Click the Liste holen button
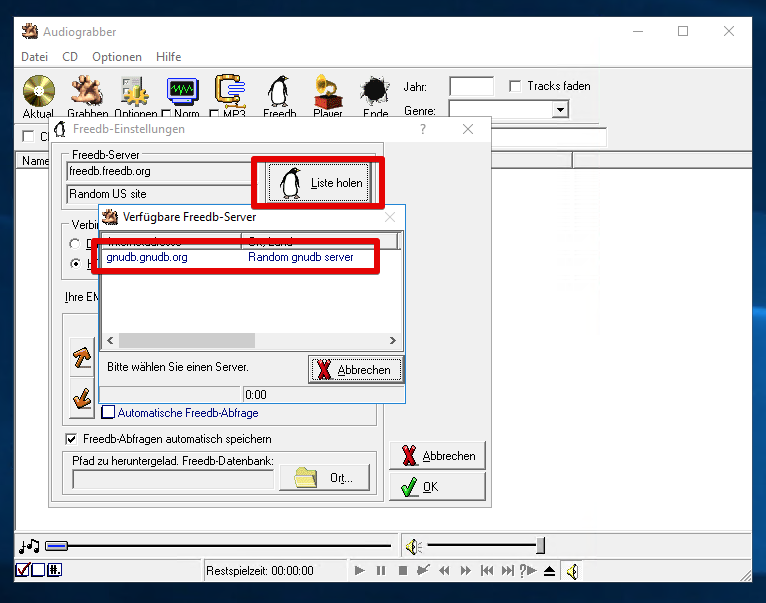 (319, 183)
